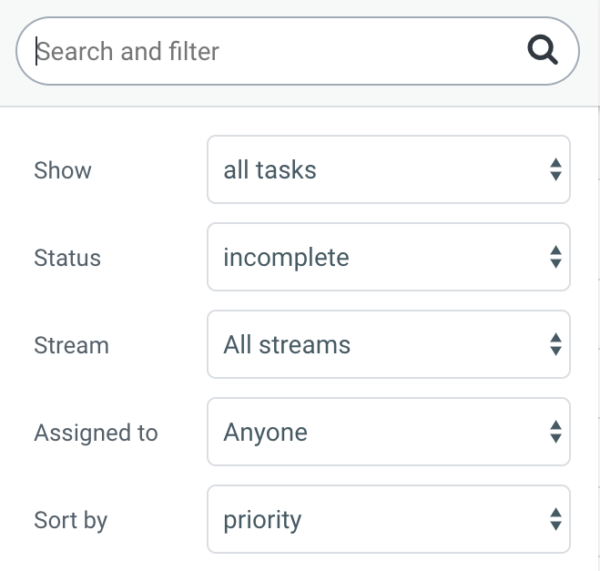Click the arrows icon on the Anyone selector
The width and height of the screenshot is (600, 571).
click(556, 432)
